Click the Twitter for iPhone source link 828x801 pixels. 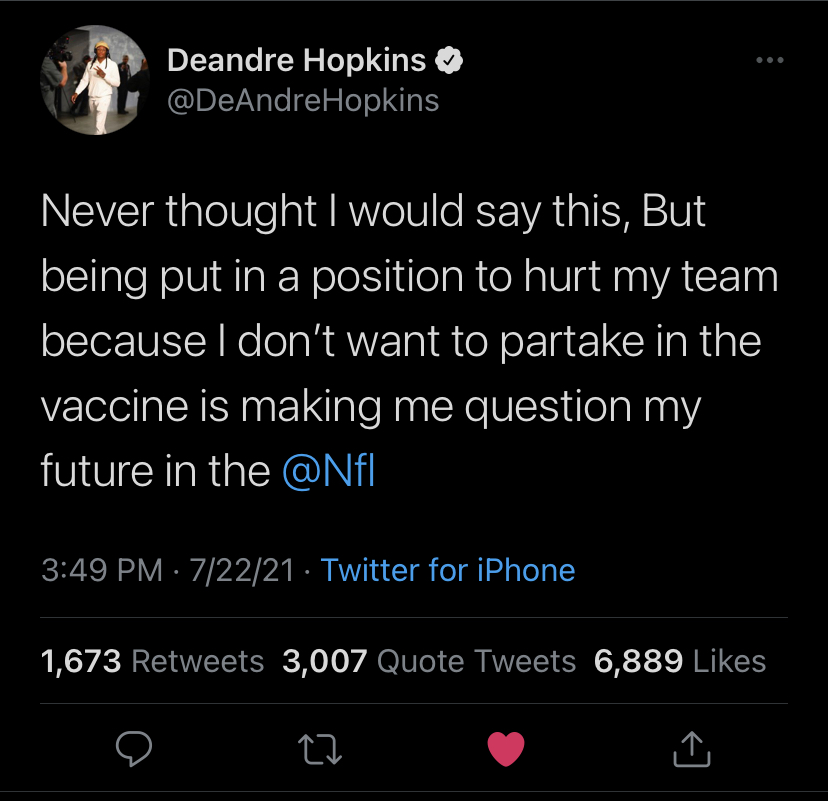coord(448,570)
